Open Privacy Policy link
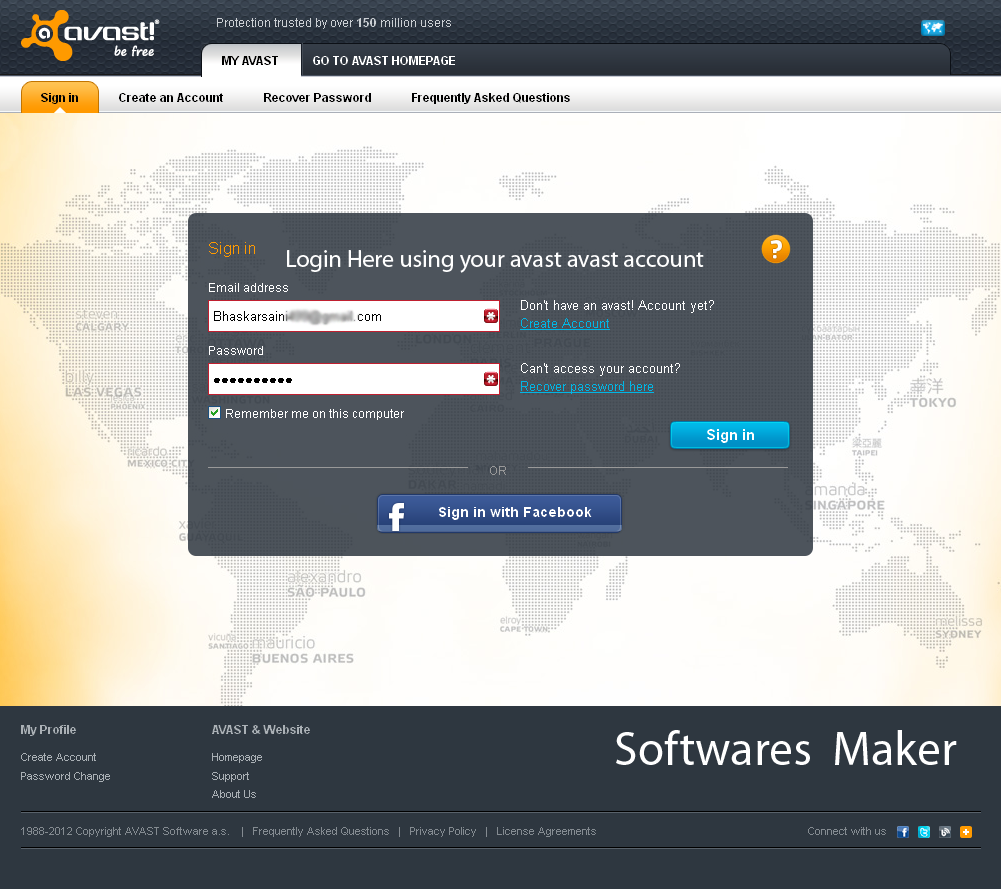The image size is (1001, 889). (442, 831)
